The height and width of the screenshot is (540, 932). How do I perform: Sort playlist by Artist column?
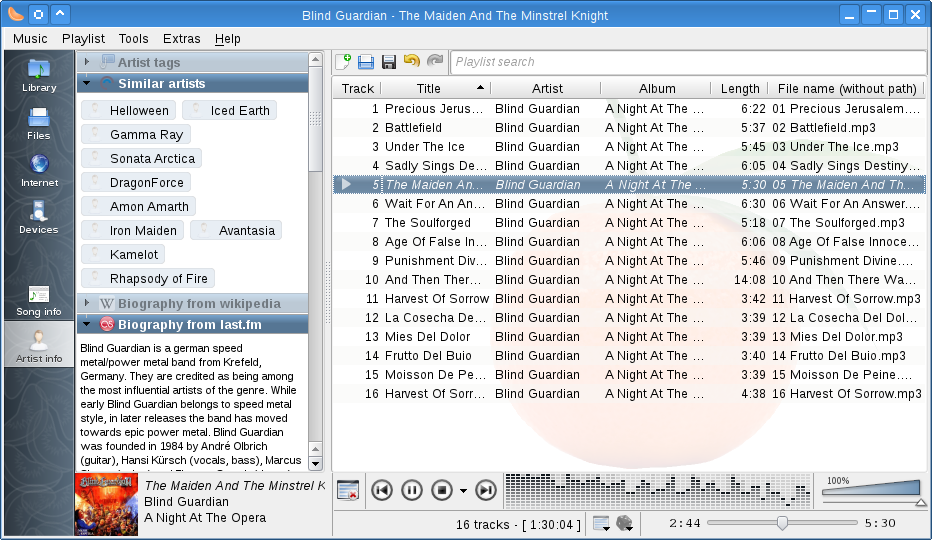tap(547, 89)
